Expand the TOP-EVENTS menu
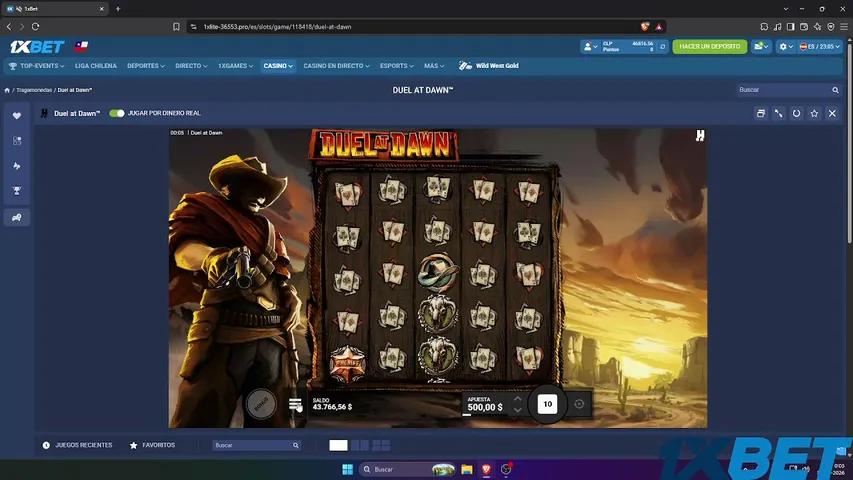This screenshot has width=853, height=480. pos(37,66)
